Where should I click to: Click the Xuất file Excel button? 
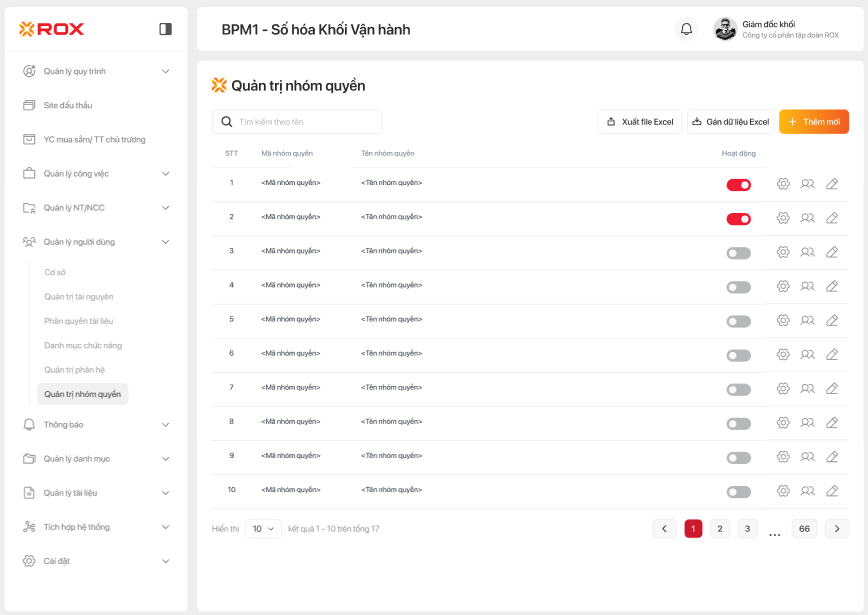coord(639,122)
